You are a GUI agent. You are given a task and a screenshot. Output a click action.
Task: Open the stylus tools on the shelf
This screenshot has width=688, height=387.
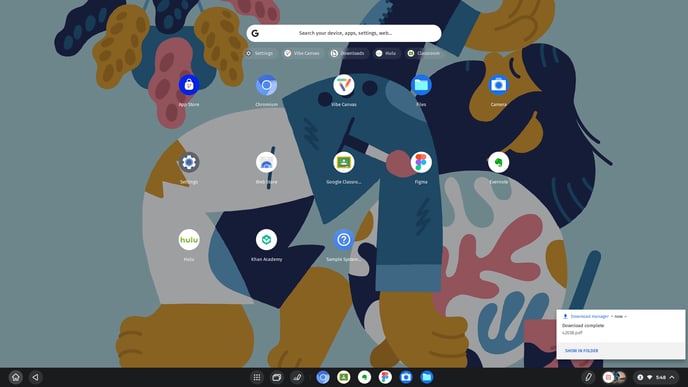click(x=588, y=377)
